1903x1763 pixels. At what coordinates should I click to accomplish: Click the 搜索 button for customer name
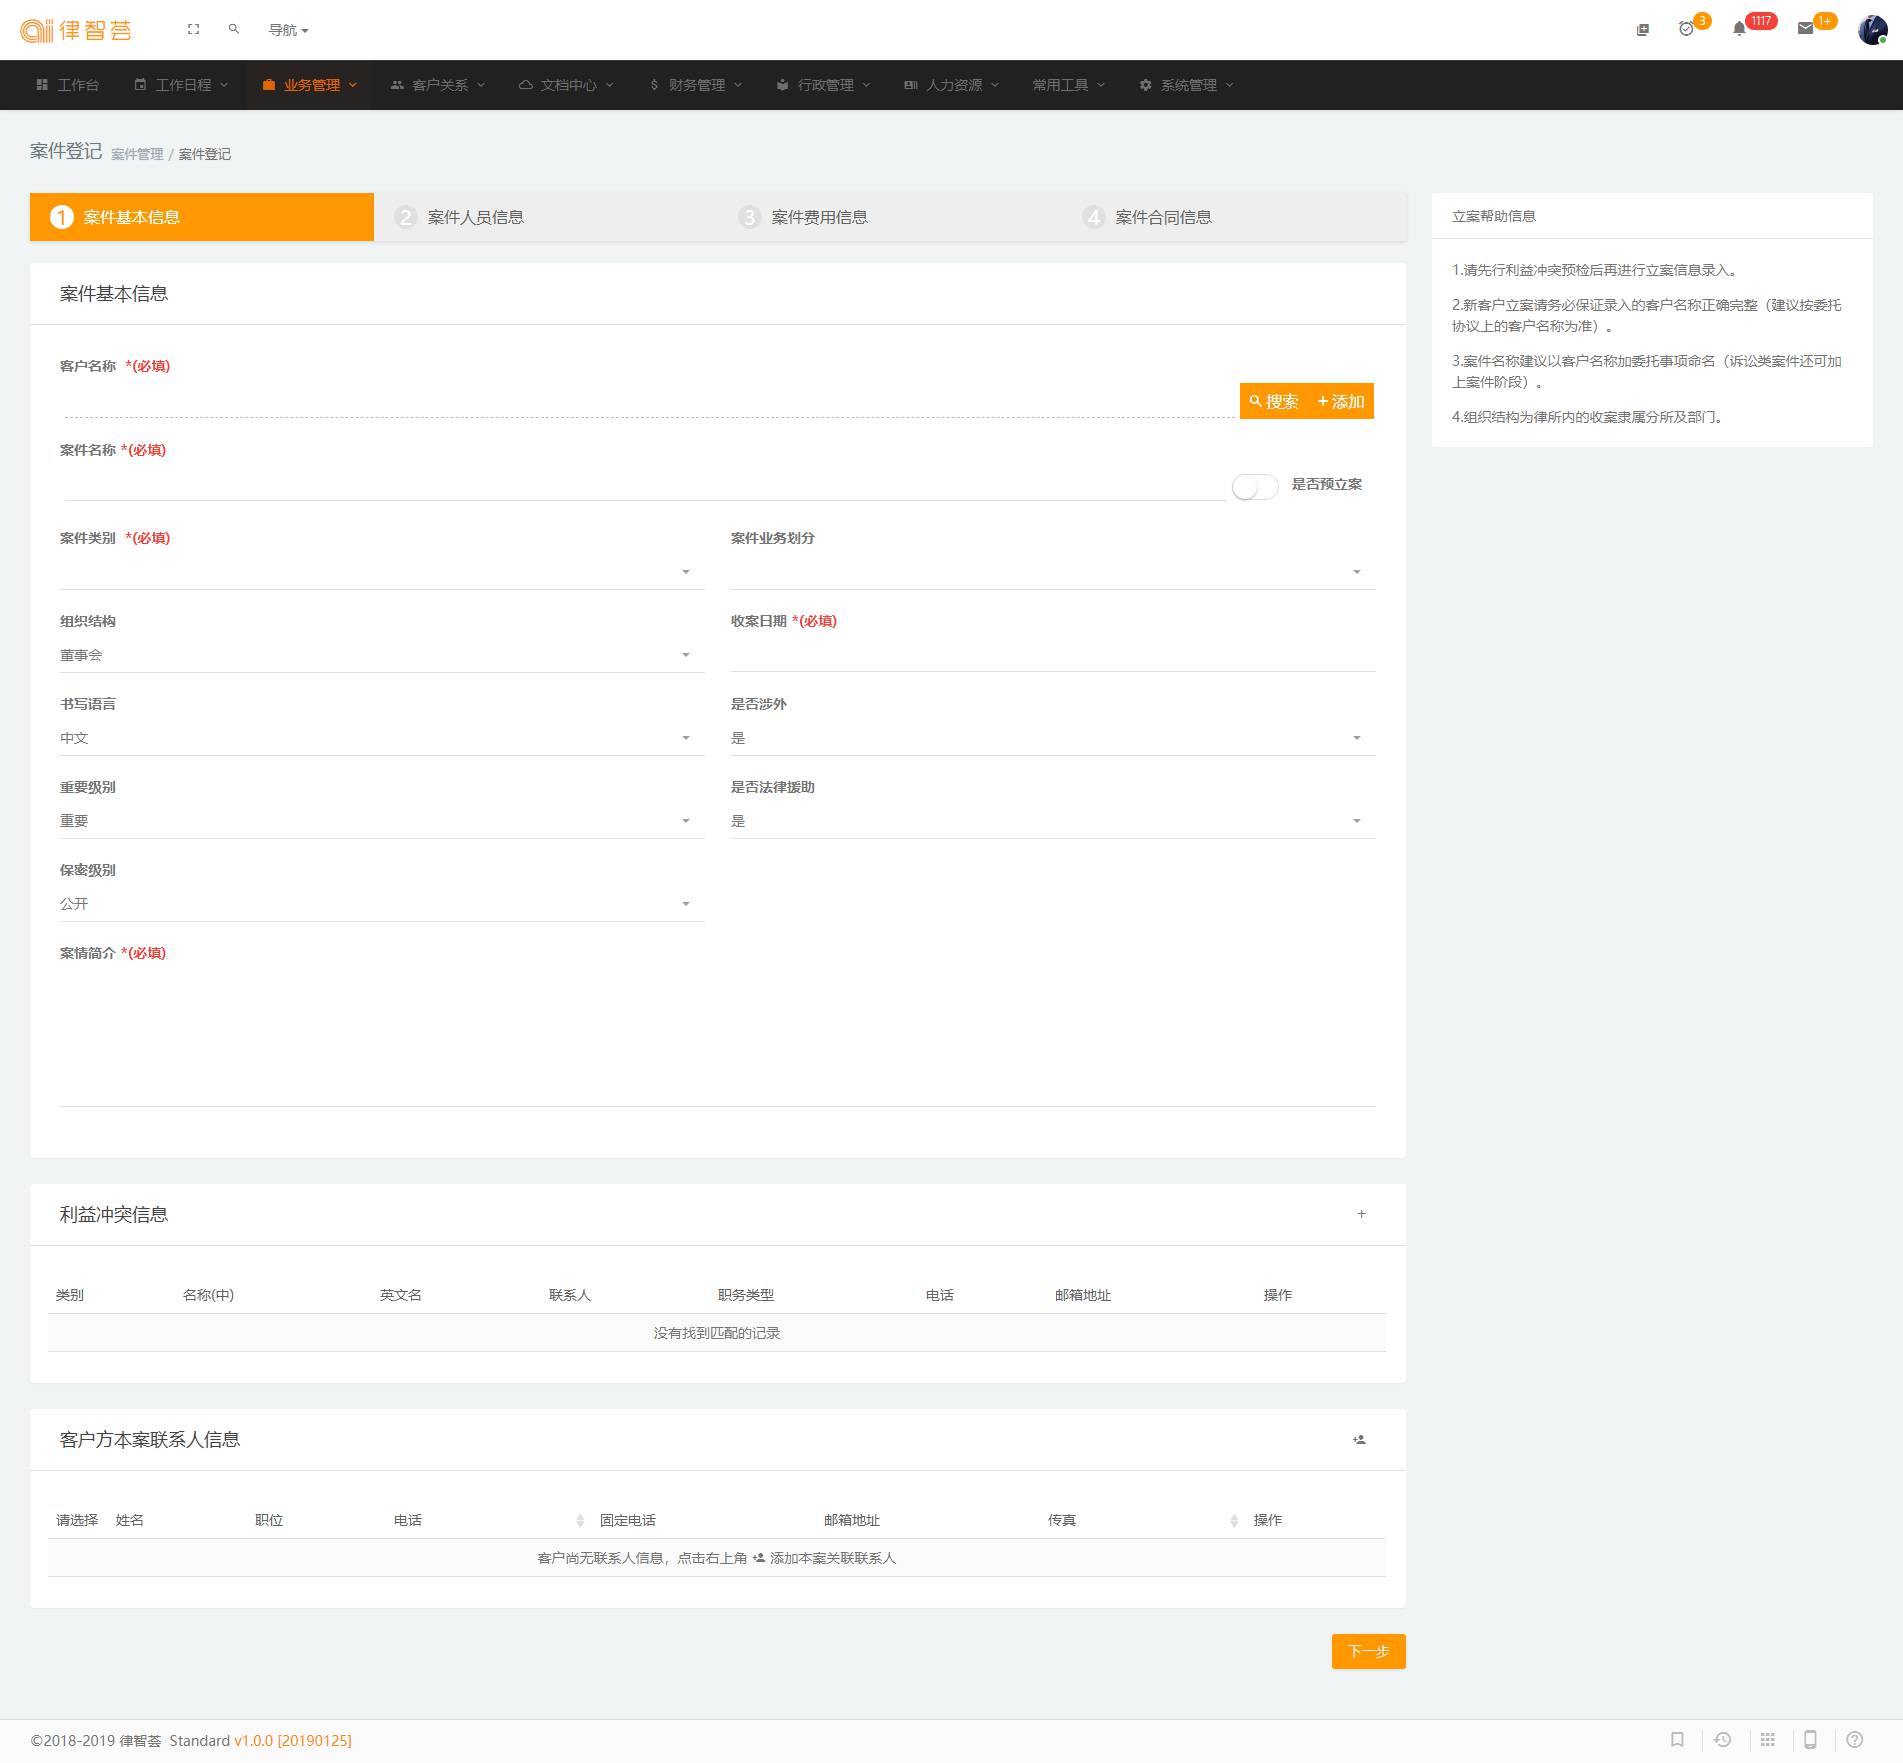1274,401
